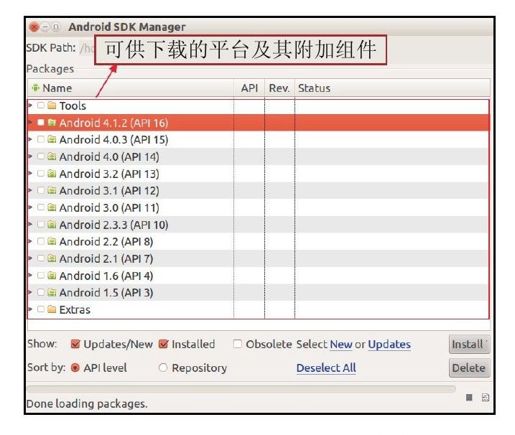This screenshot has height=435, width=515.
Task: Expand the Android 4.1.2 (API 16) node
Action: pos(30,123)
